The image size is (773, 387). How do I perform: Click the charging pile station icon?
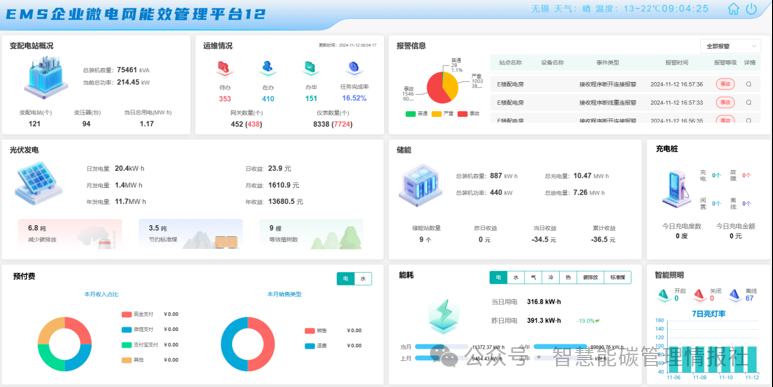pos(676,188)
